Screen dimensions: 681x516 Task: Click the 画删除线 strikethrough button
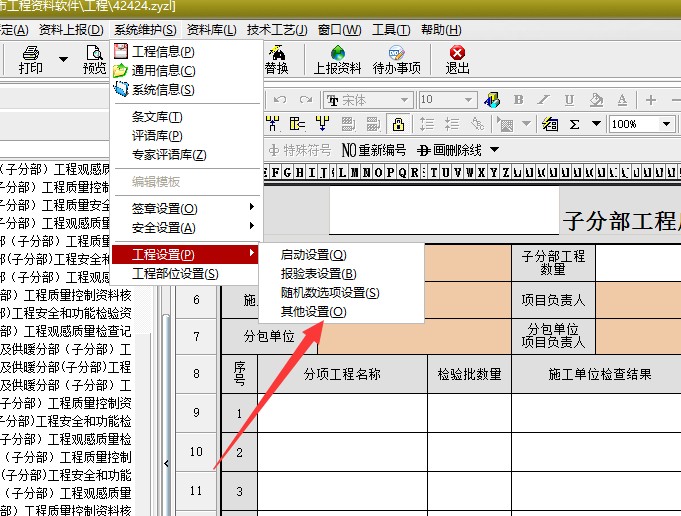click(x=451, y=150)
